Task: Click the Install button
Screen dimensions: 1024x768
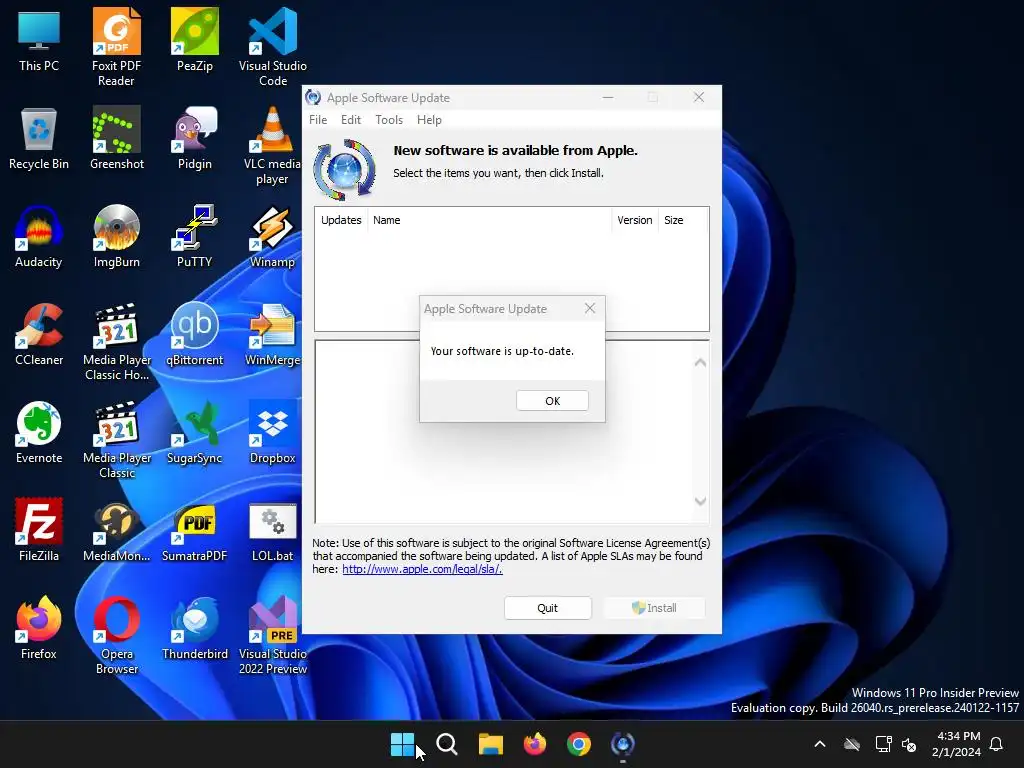Action: [654, 608]
